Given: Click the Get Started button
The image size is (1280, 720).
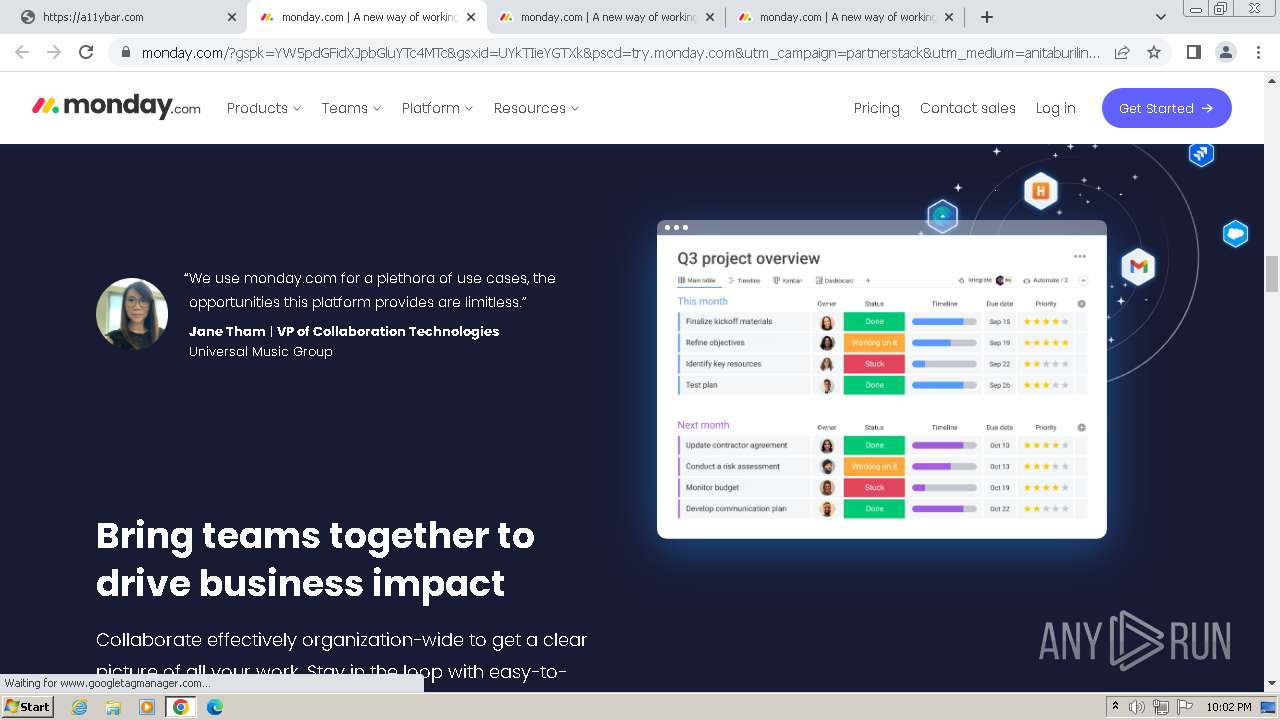Looking at the screenshot, I should (1167, 108).
